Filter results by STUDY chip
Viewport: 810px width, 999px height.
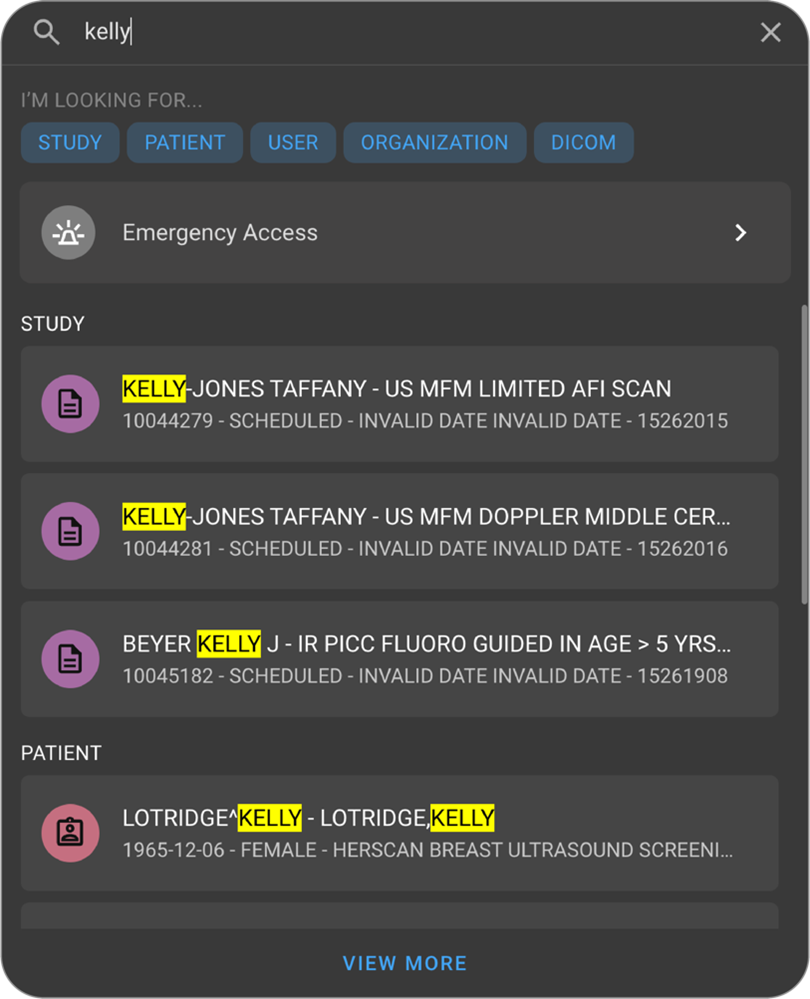pyautogui.click(x=70, y=142)
